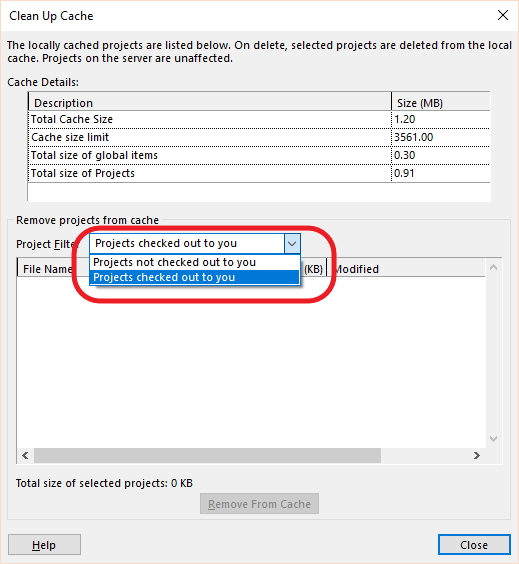The image size is (519, 564).
Task: Click the Cache Details label
Action: [x=43, y=82]
